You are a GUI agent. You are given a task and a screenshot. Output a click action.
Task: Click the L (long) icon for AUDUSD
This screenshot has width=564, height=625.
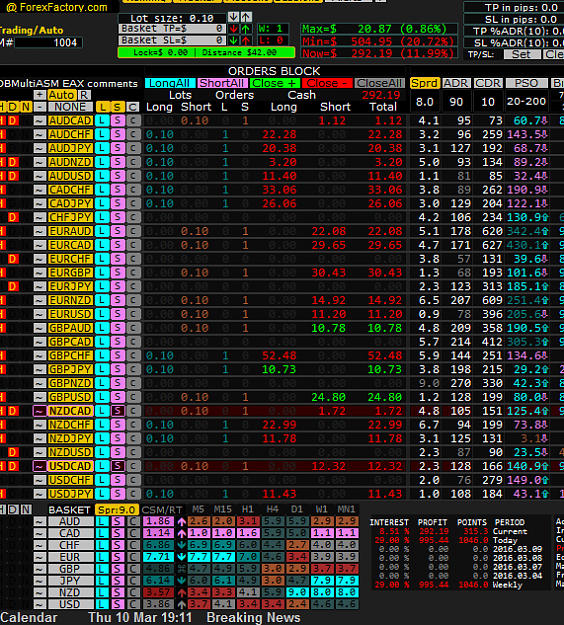tap(102, 176)
